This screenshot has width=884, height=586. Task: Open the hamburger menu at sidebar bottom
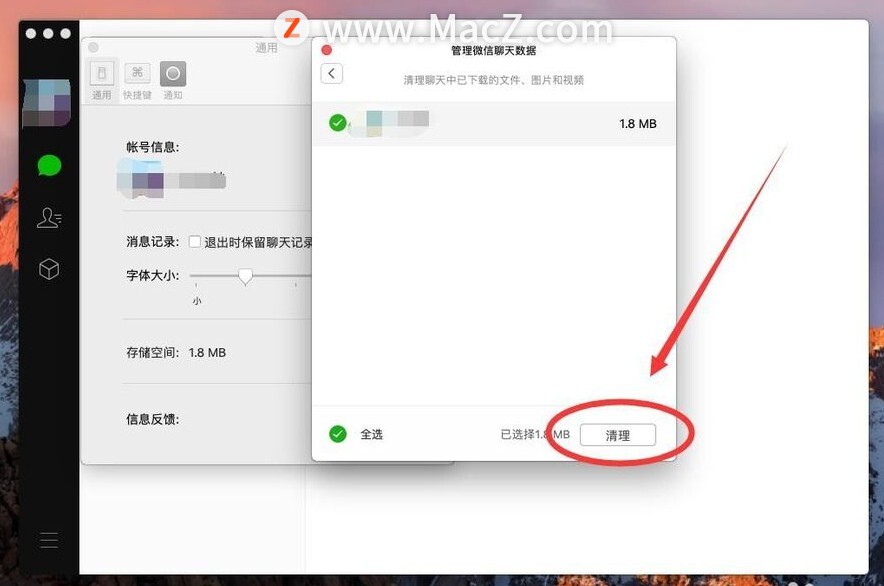49,540
